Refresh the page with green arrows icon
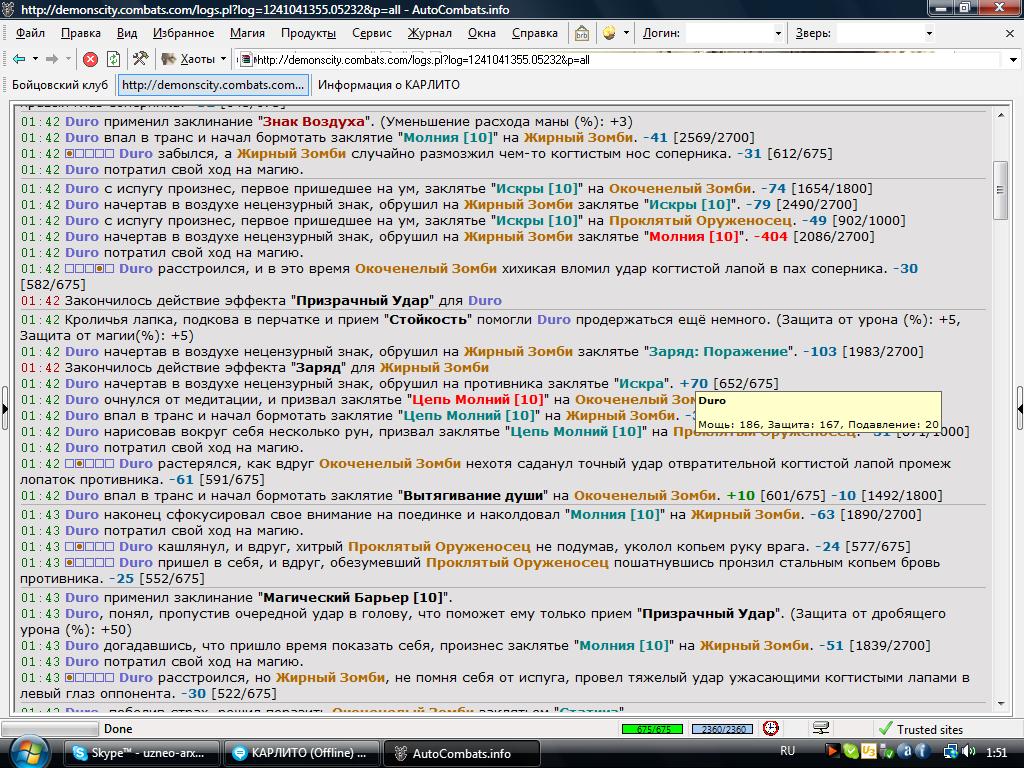Image resolution: width=1024 pixels, height=768 pixels. pyautogui.click(x=114, y=59)
